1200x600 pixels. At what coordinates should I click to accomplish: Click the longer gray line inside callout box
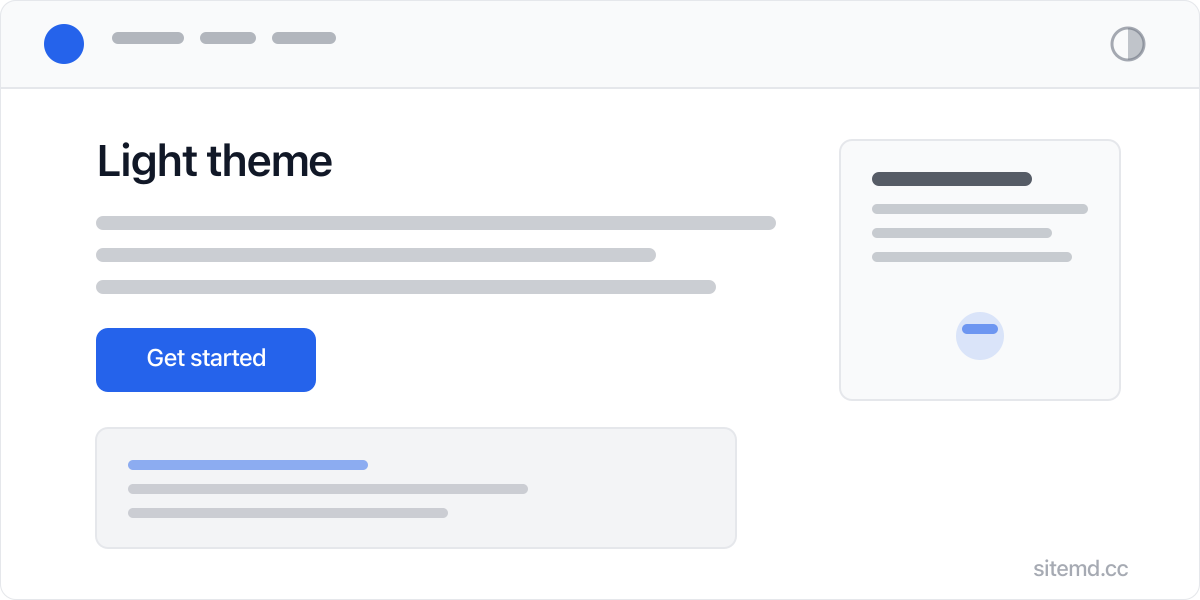click(328, 489)
